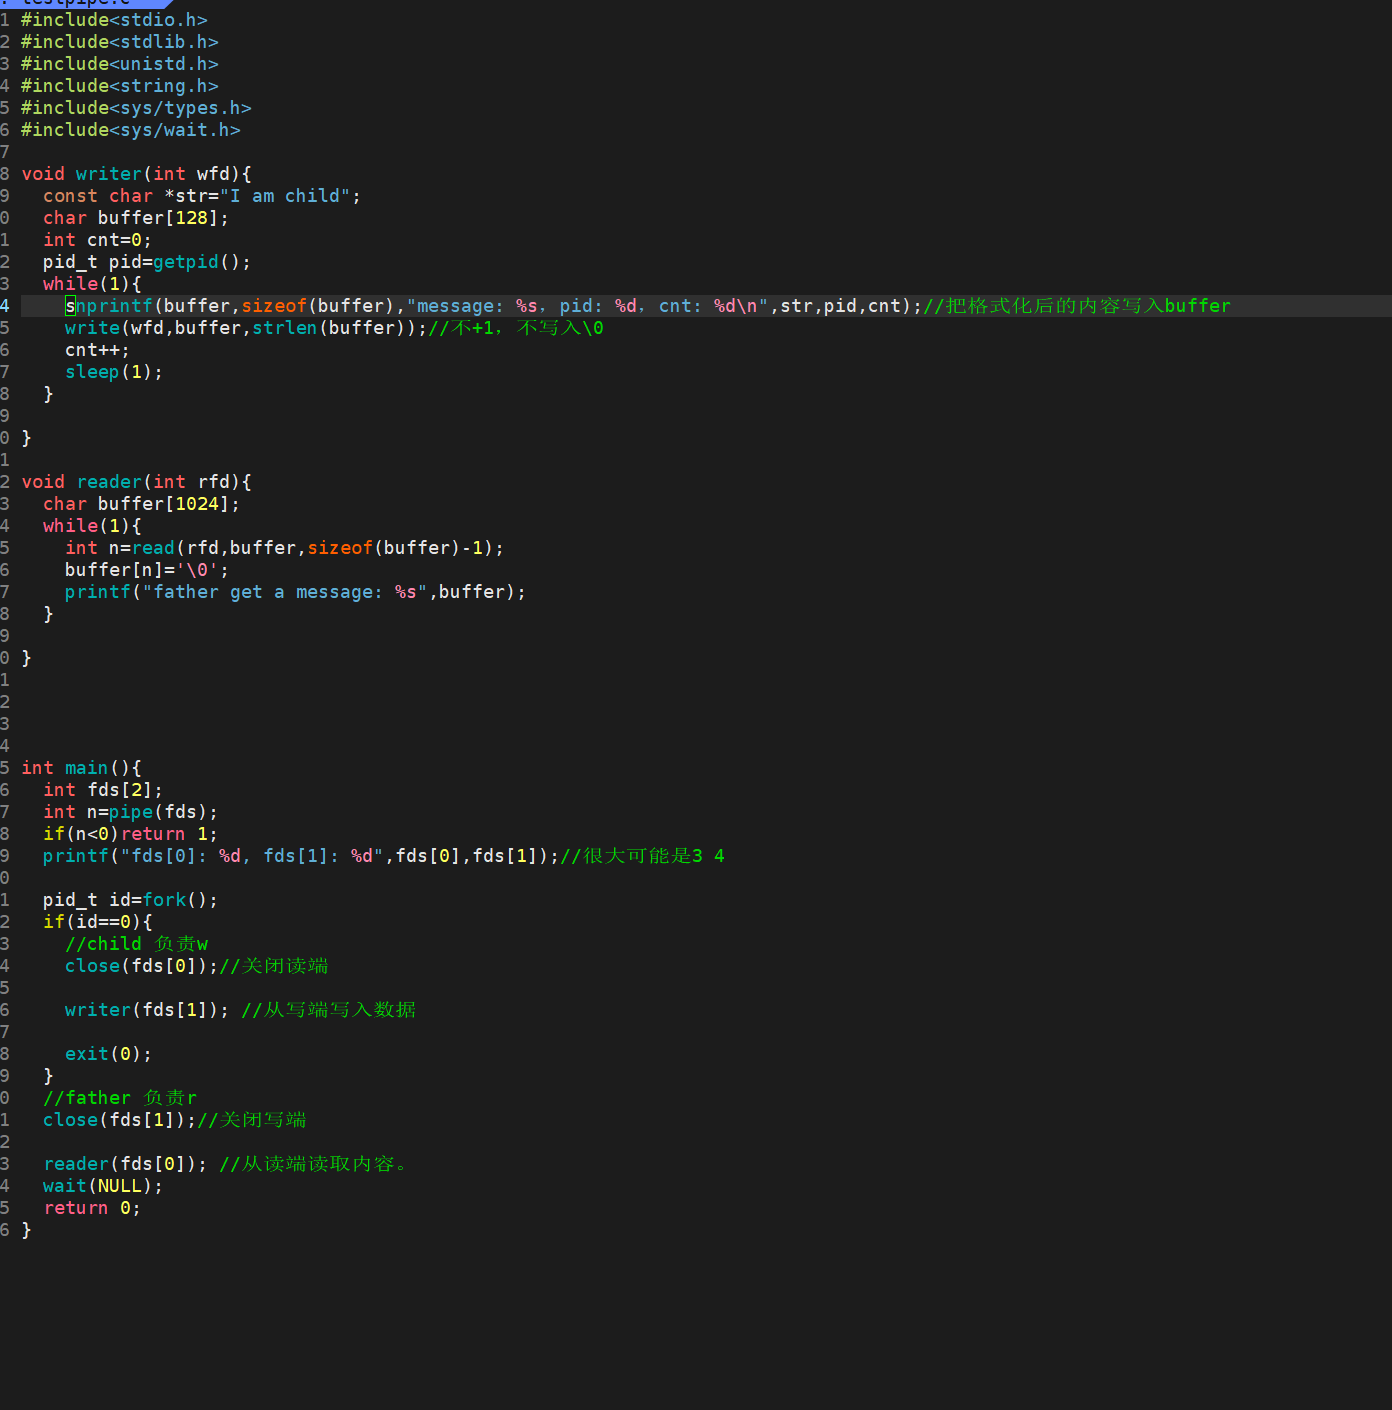Click the "void reader(int rfd){" declaration

136,482
